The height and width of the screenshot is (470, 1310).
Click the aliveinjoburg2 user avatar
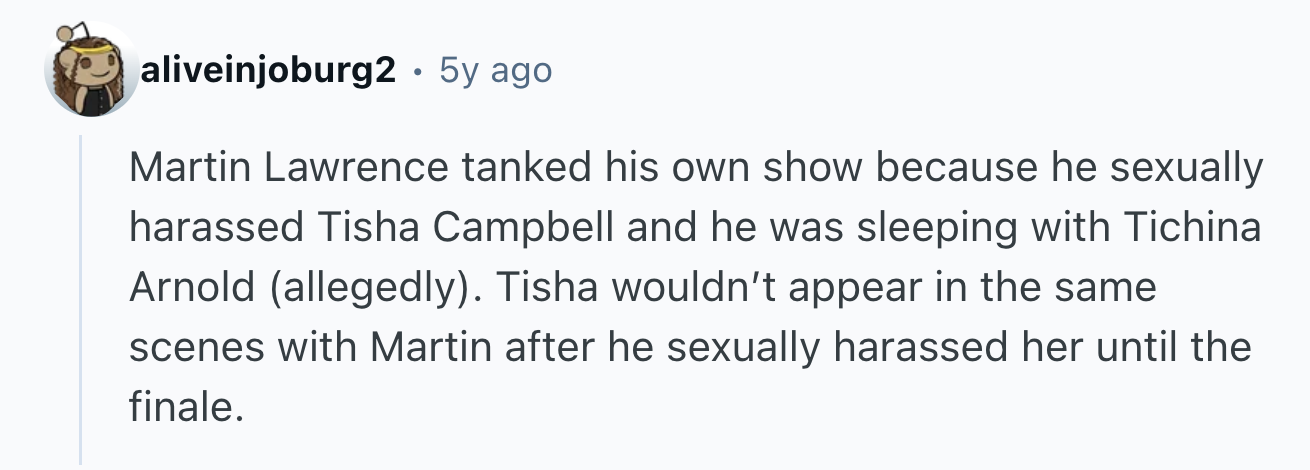91,71
